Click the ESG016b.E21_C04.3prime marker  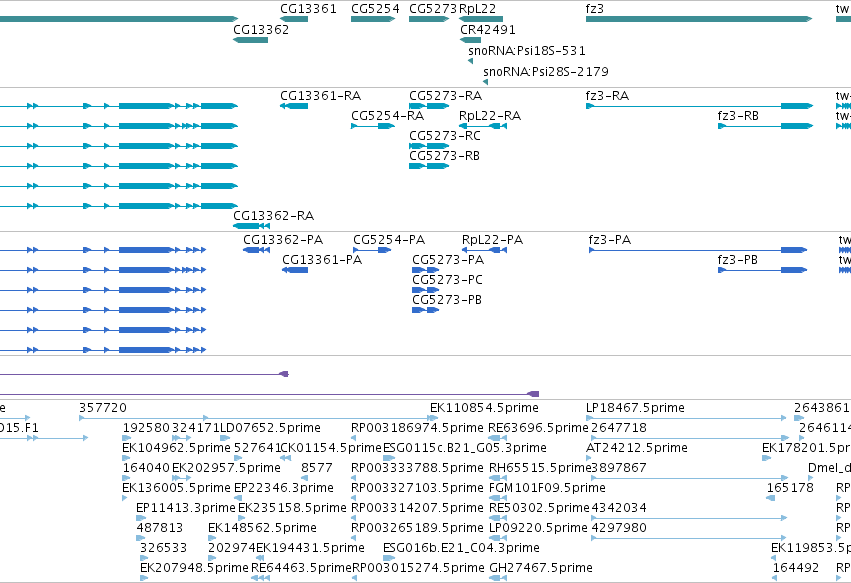(389, 558)
